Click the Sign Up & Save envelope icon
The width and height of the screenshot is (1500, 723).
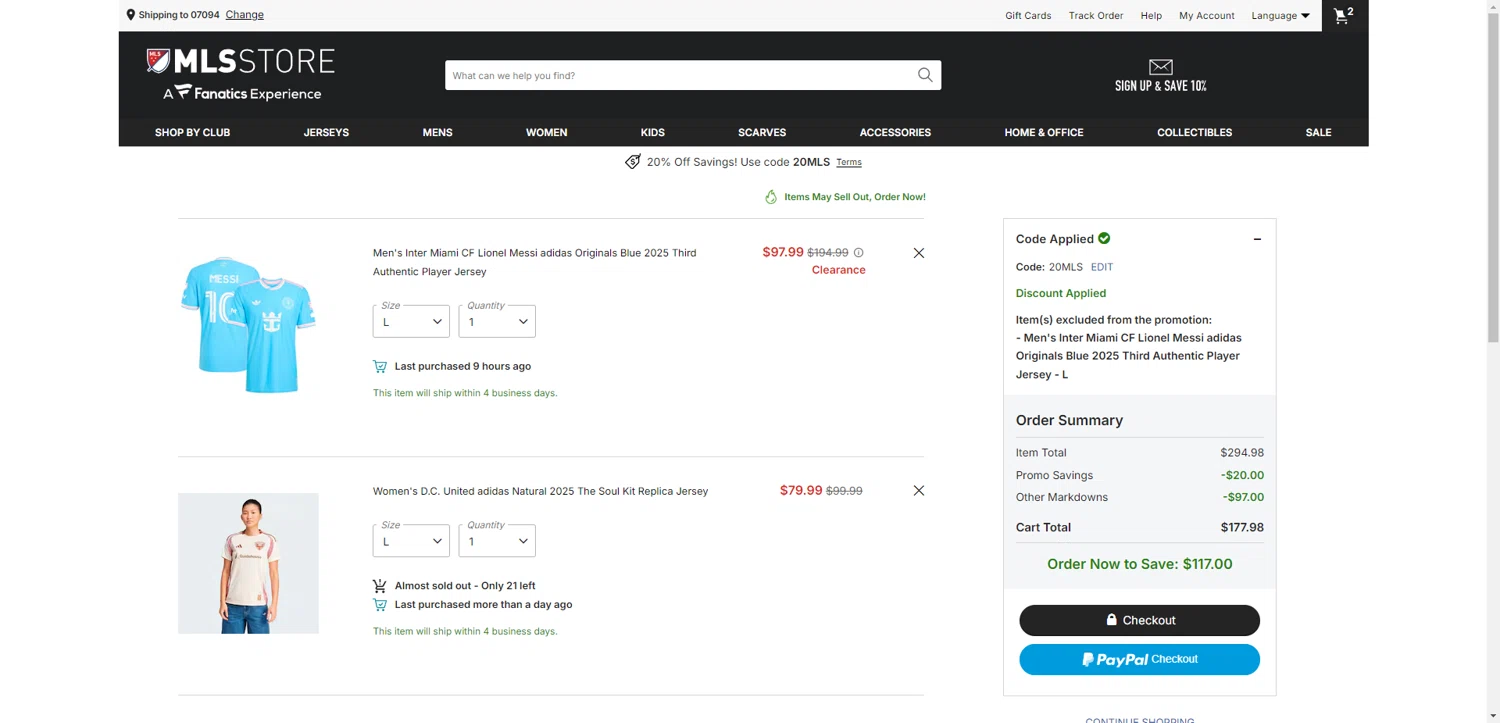tap(1160, 67)
